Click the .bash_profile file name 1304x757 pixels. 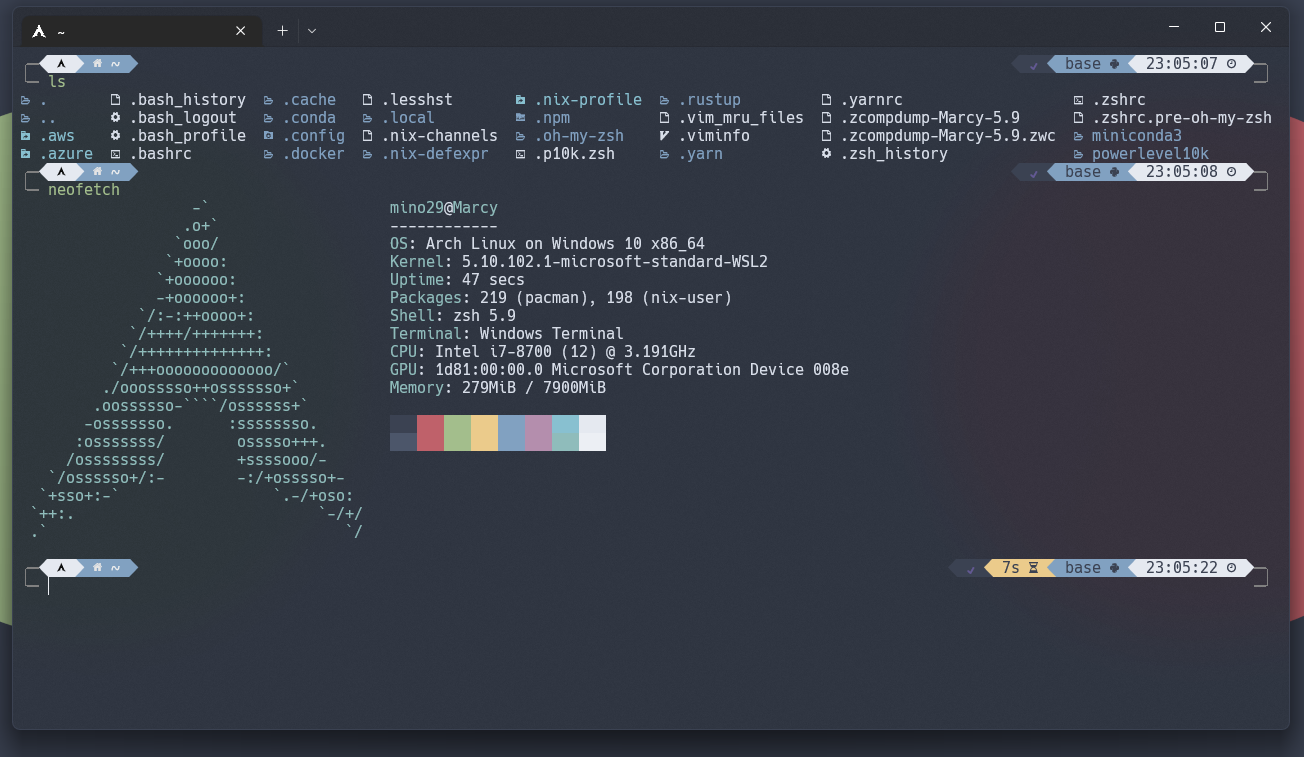(x=187, y=136)
